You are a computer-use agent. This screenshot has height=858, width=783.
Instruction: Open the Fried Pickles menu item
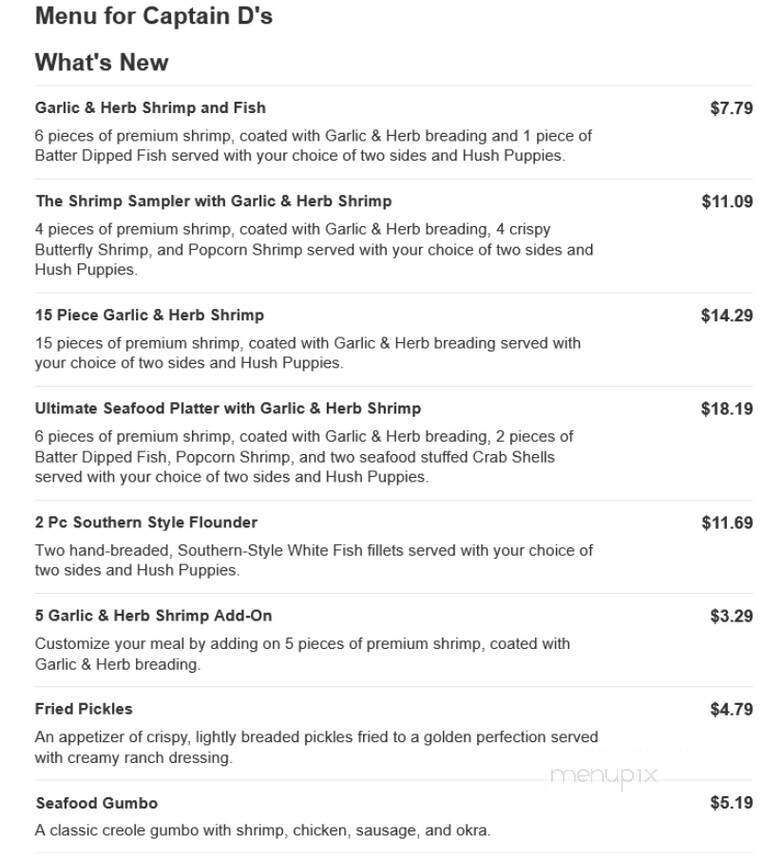(84, 709)
